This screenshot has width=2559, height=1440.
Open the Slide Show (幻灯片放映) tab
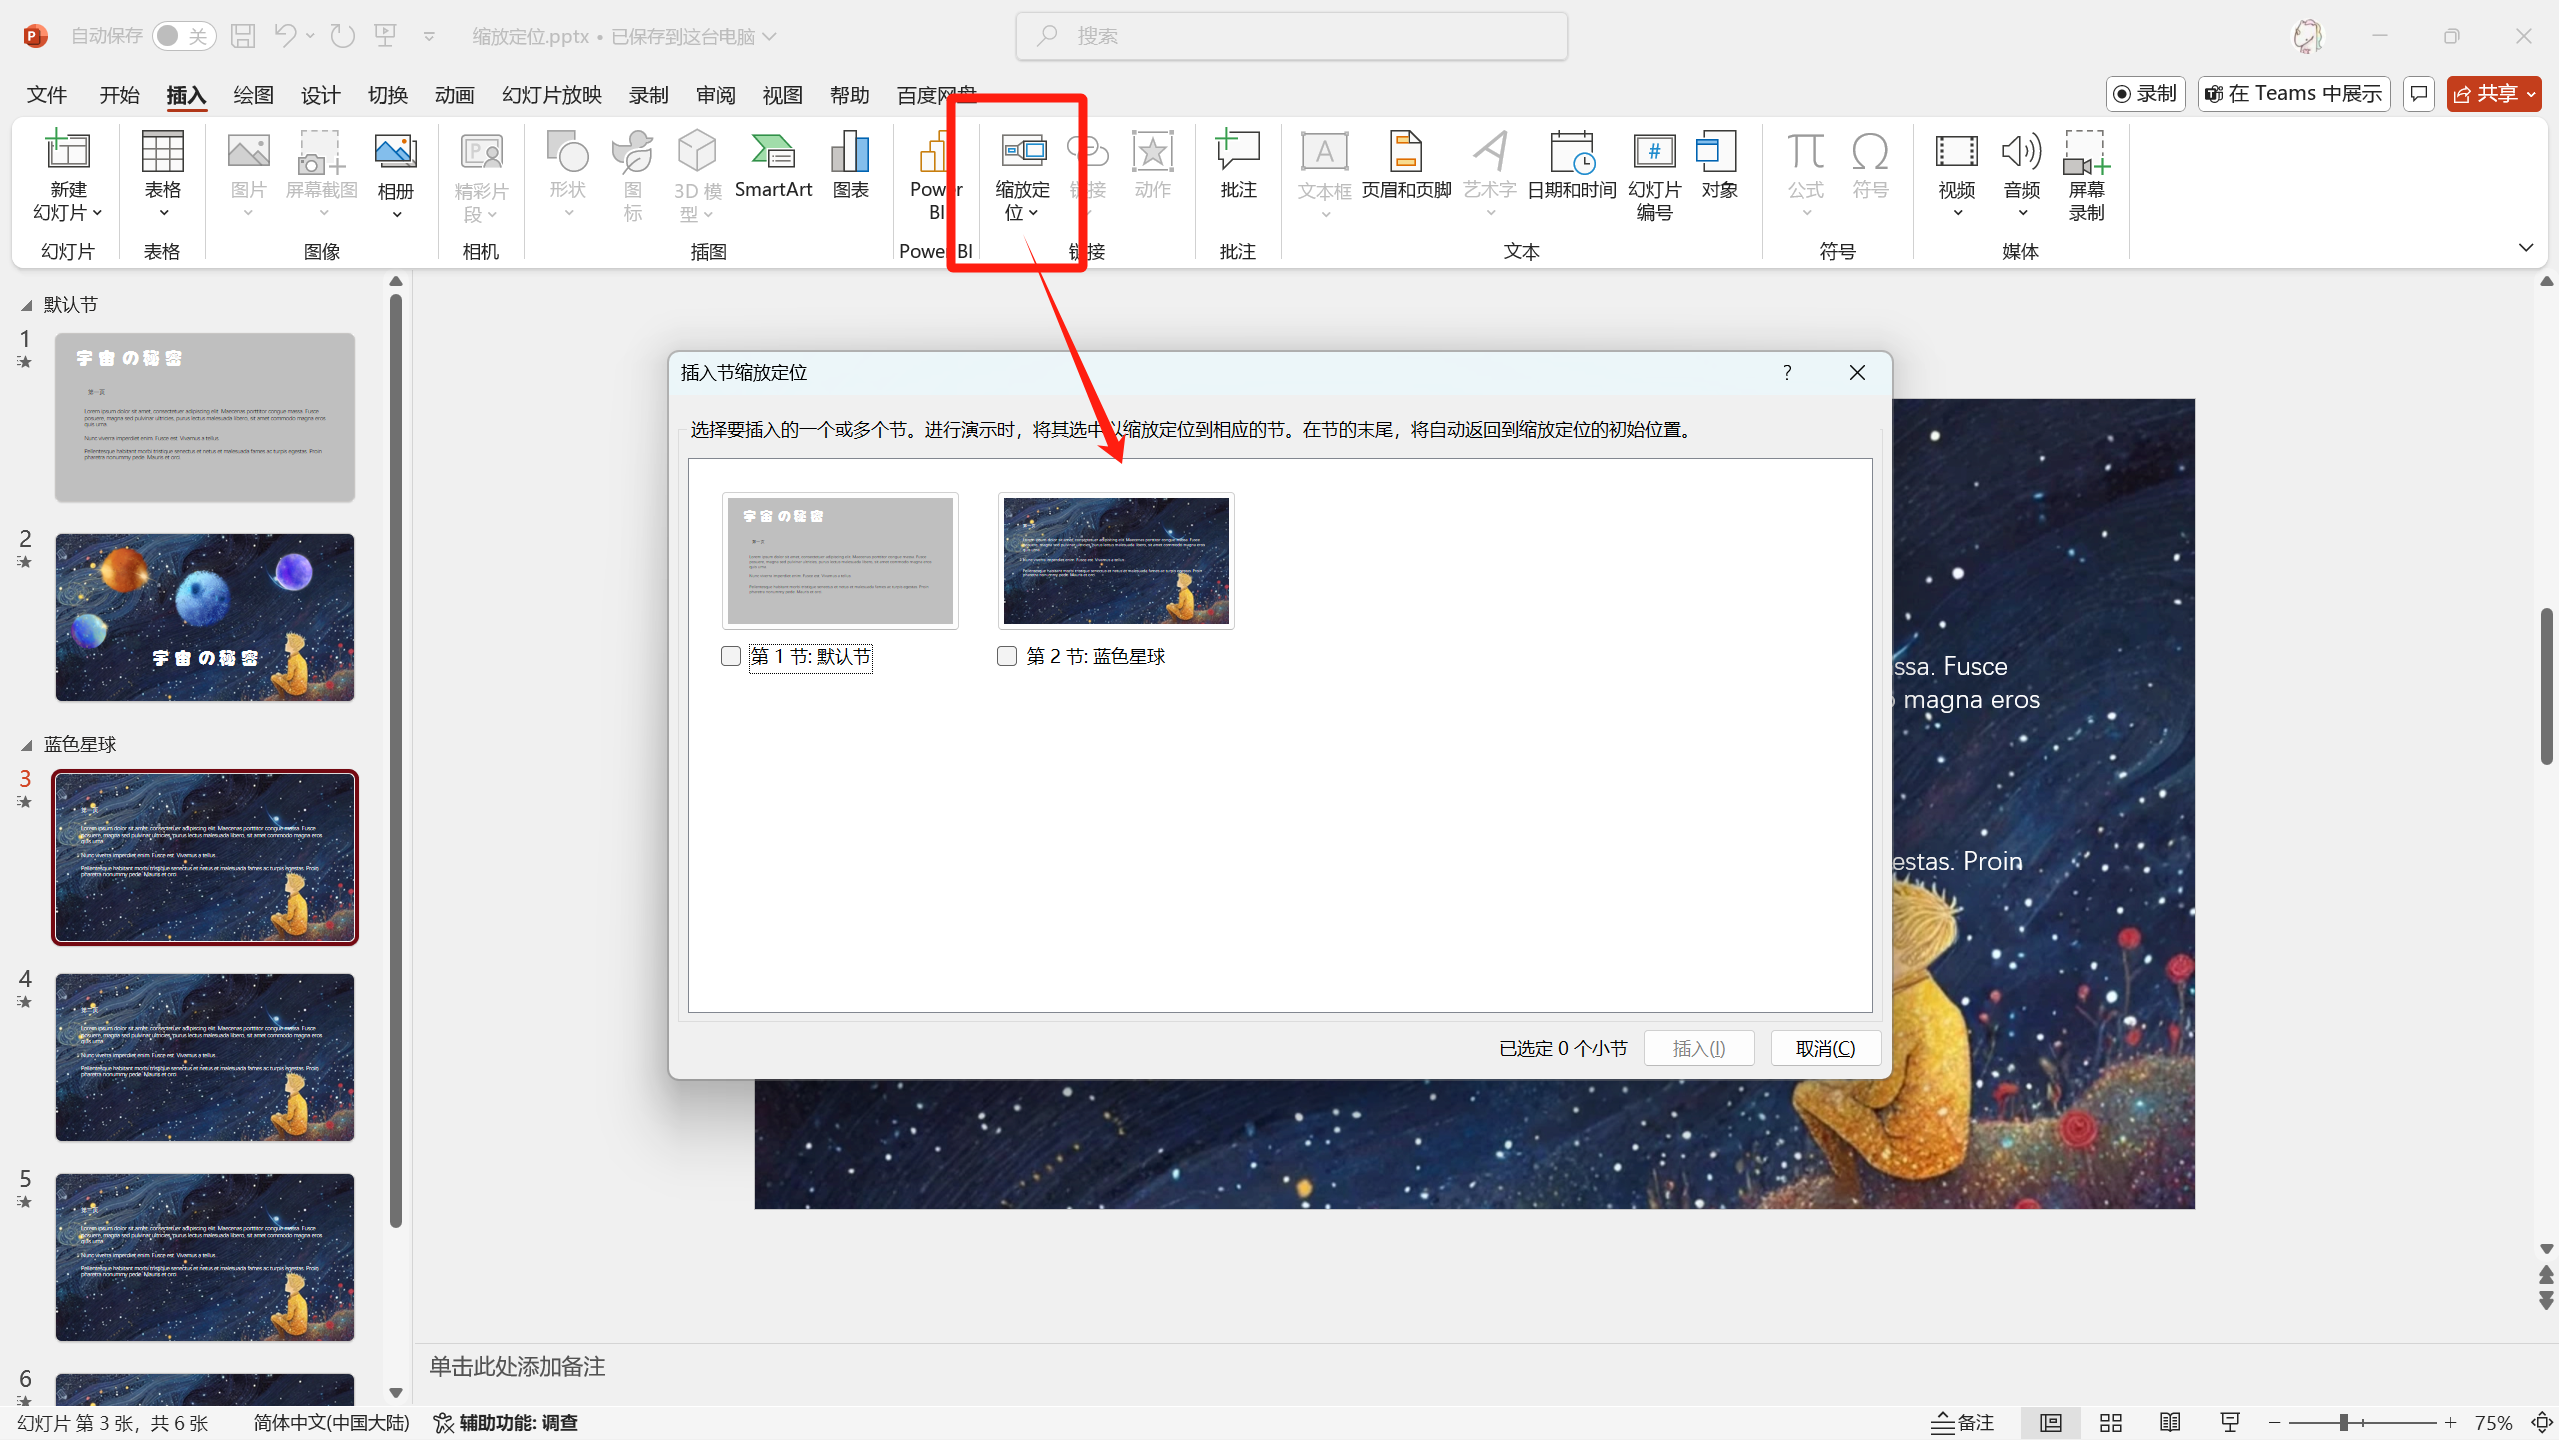(552, 95)
